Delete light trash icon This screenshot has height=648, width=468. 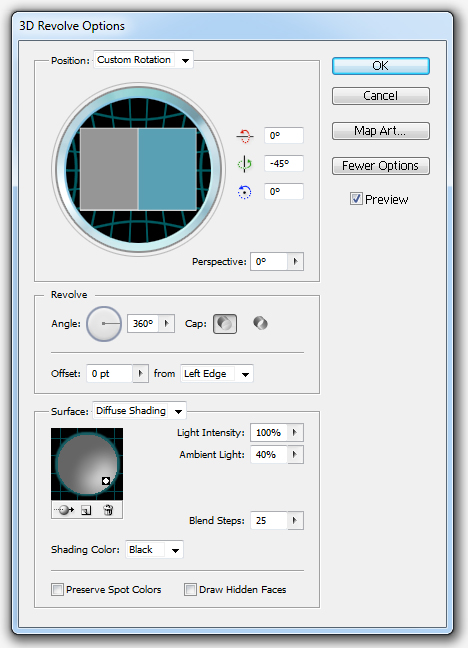108,510
